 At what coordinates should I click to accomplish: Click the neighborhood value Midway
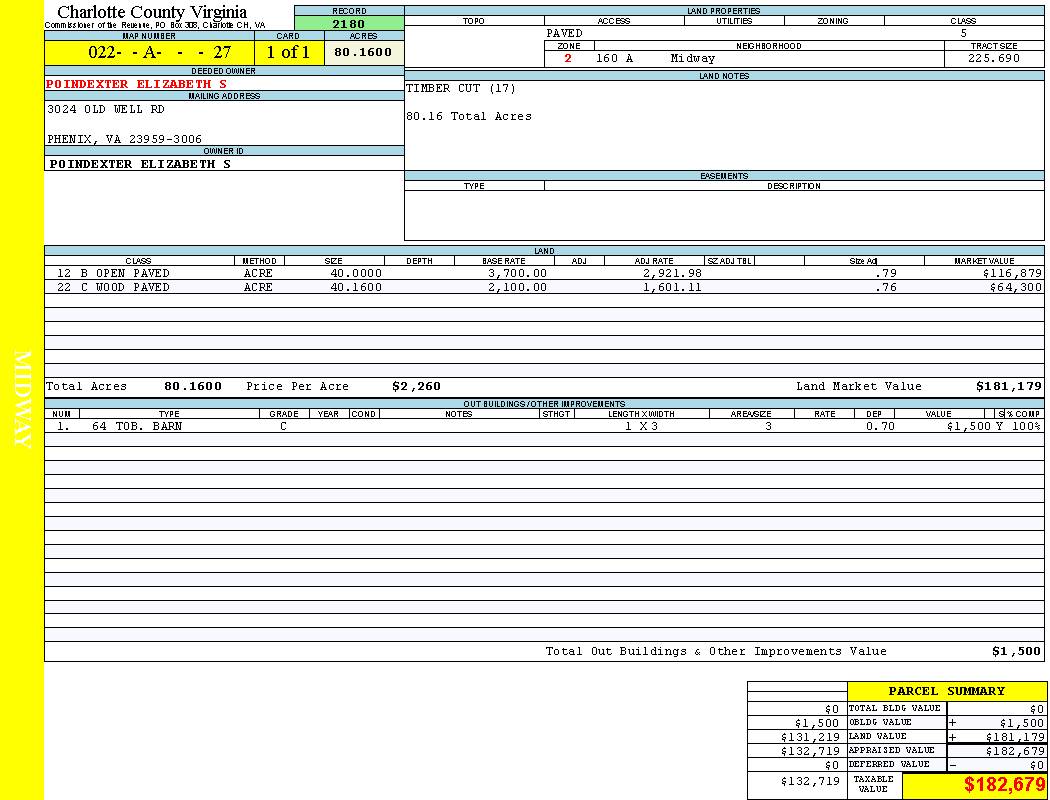tap(692, 59)
